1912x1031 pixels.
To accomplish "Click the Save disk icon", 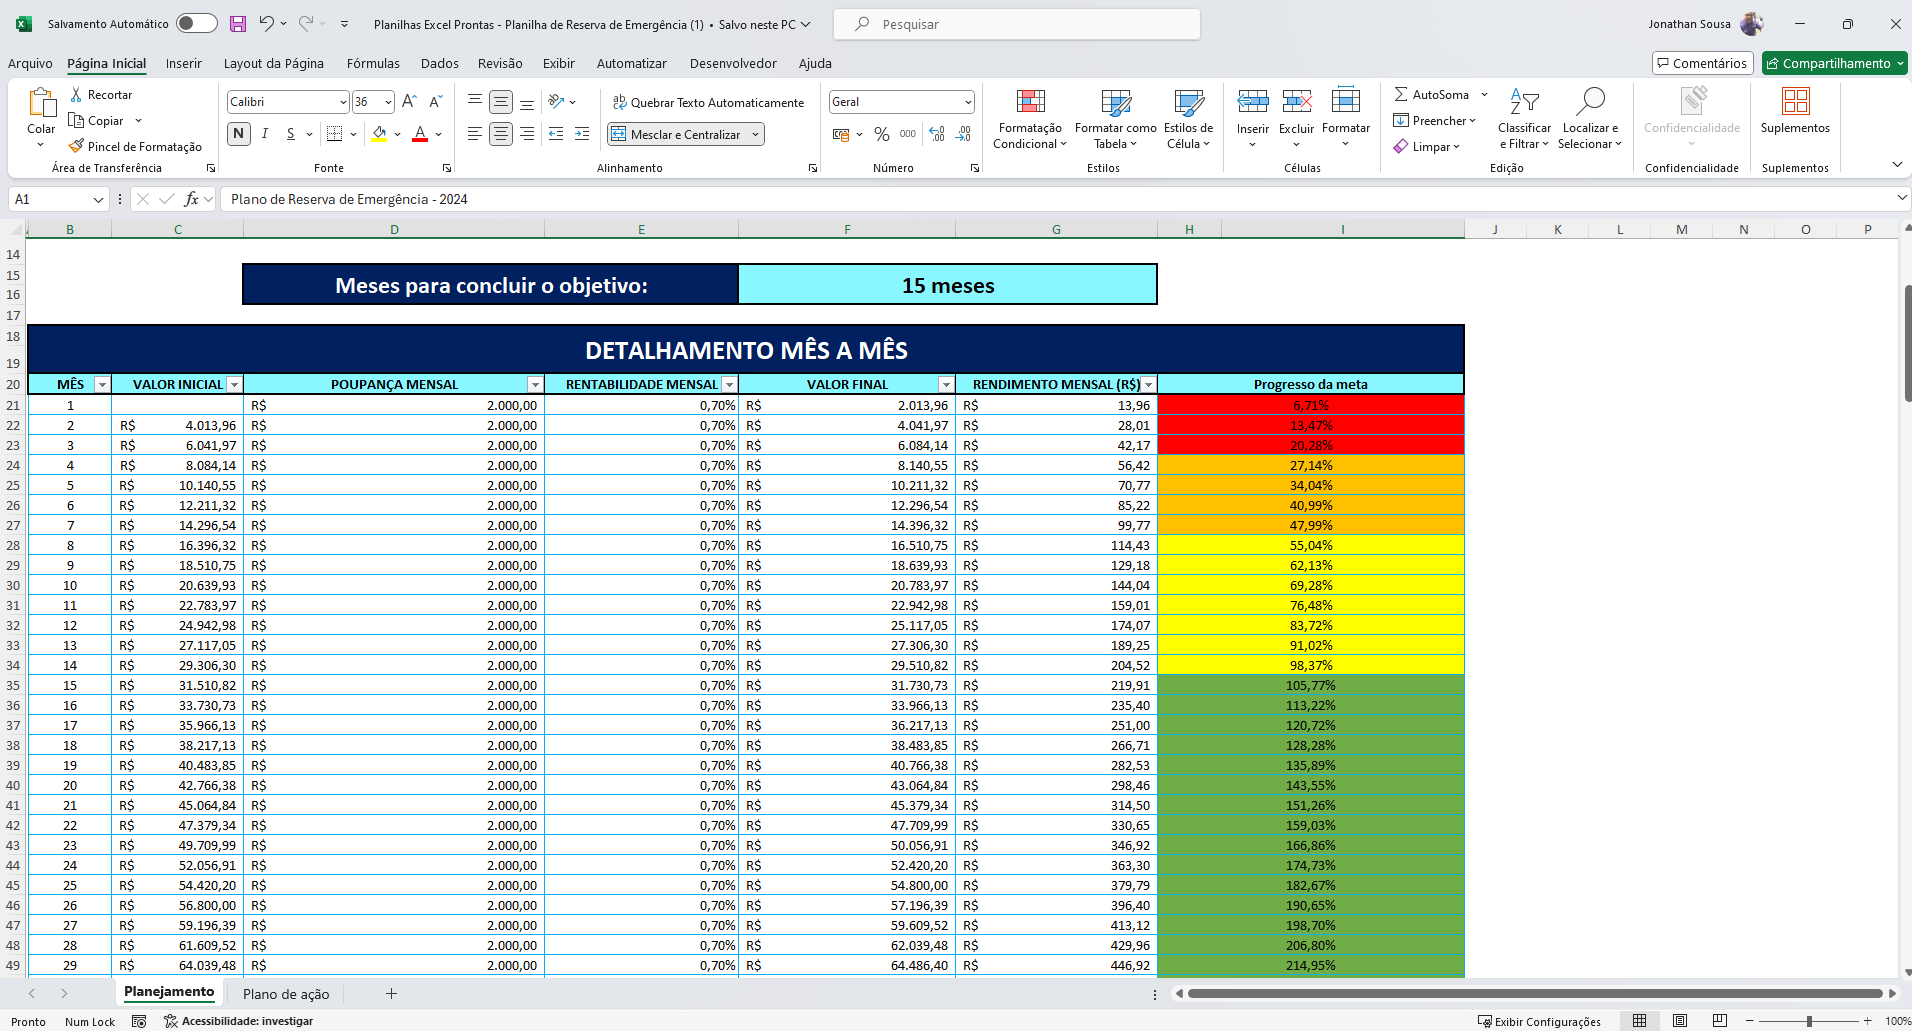I will click(238, 24).
